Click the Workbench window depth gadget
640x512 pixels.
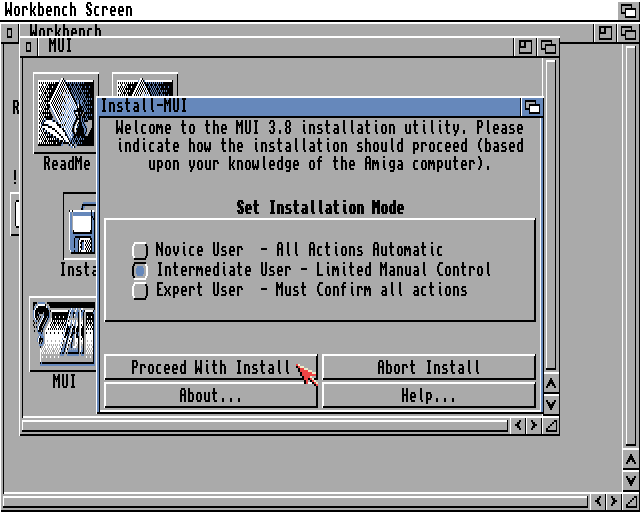pyautogui.click(x=629, y=33)
